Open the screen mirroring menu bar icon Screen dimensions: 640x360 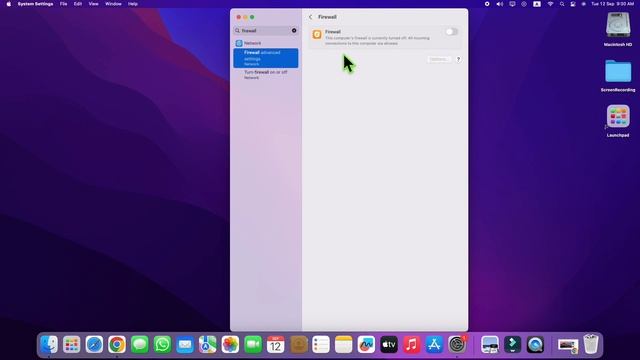512,4
